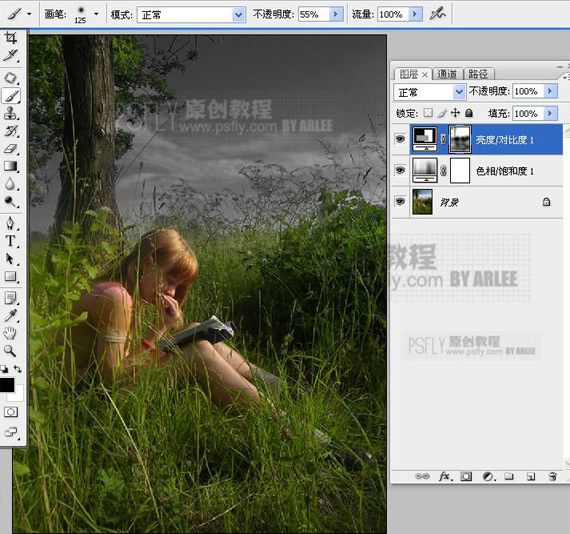The height and width of the screenshot is (534, 570).
Task: Toggle lock transparent pixels
Action: click(x=428, y=113)
